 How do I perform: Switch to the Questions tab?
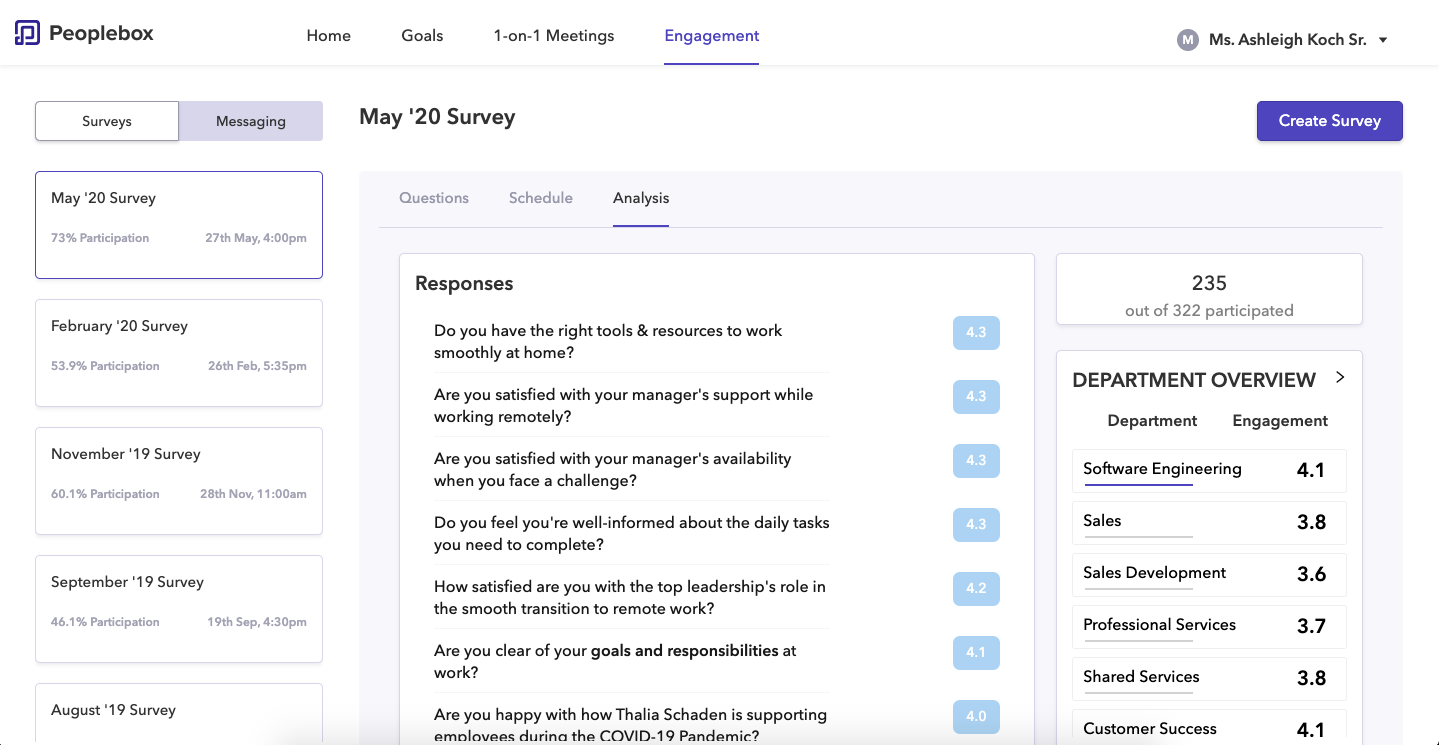click(433, 198)
